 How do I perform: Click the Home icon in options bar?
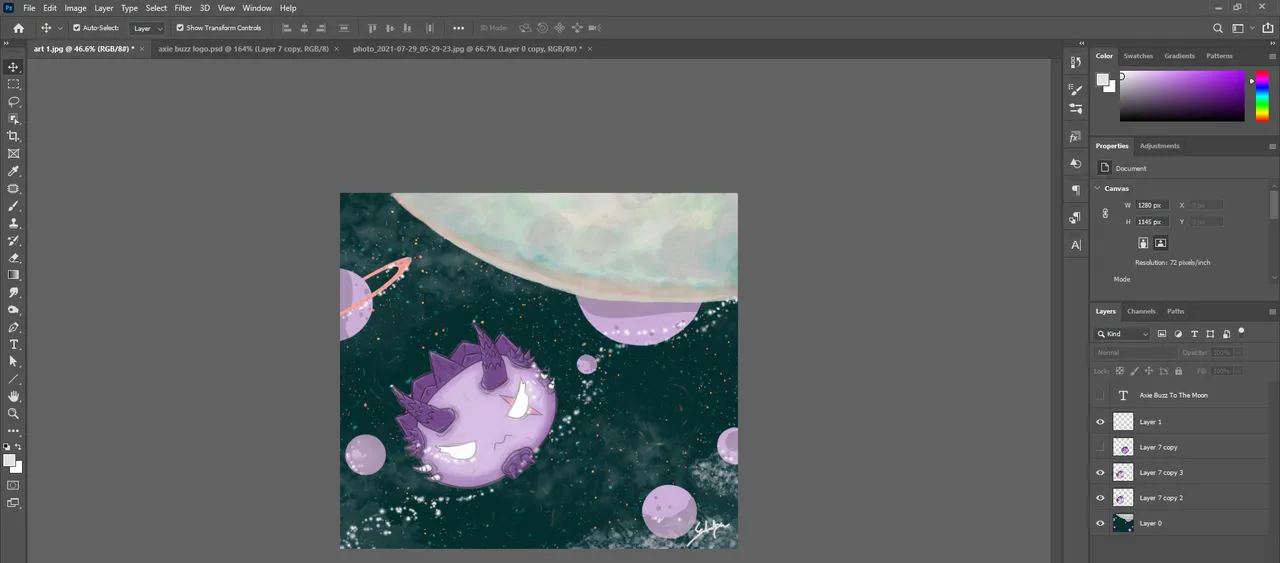click(18, 28)
